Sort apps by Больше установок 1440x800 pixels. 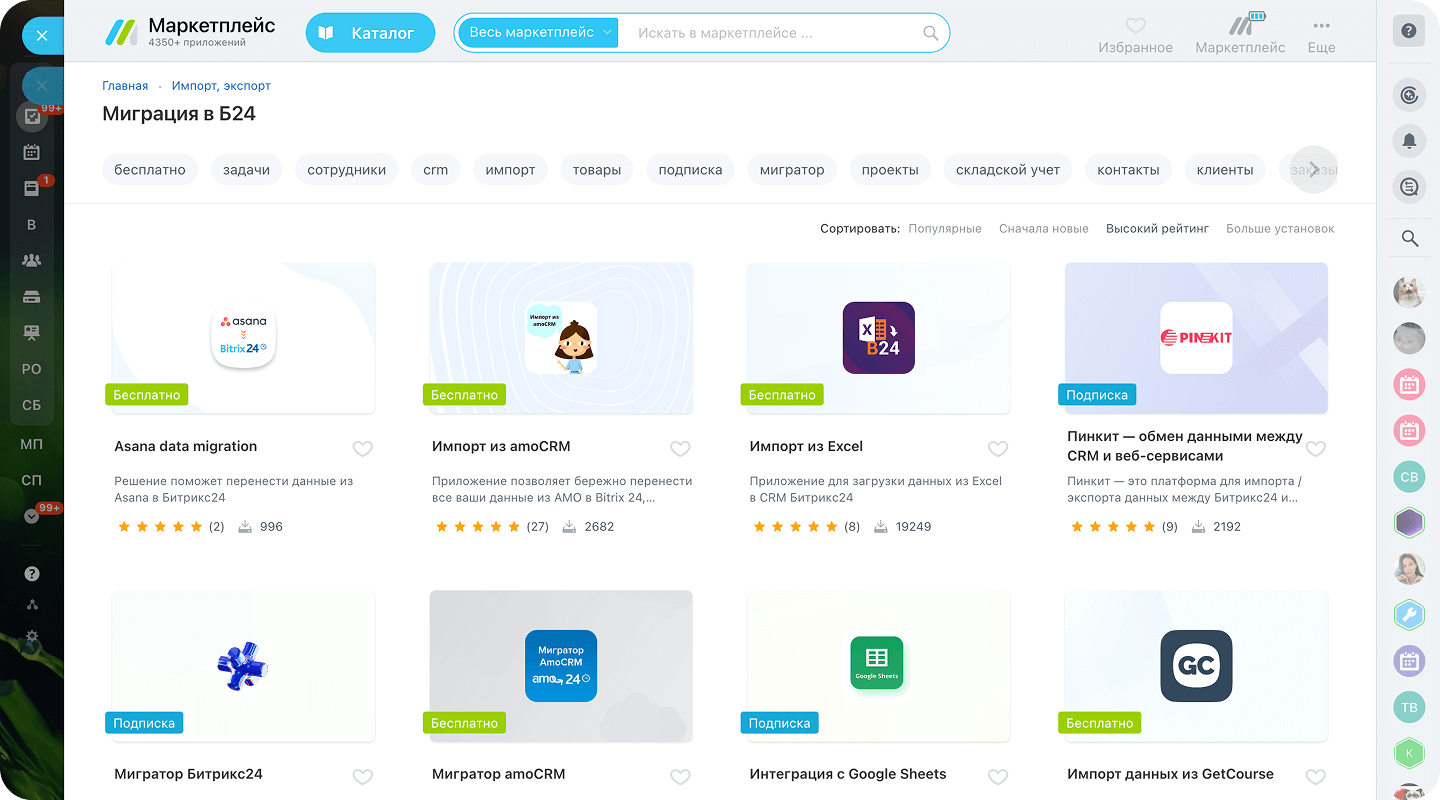[x=1280, y=229]
